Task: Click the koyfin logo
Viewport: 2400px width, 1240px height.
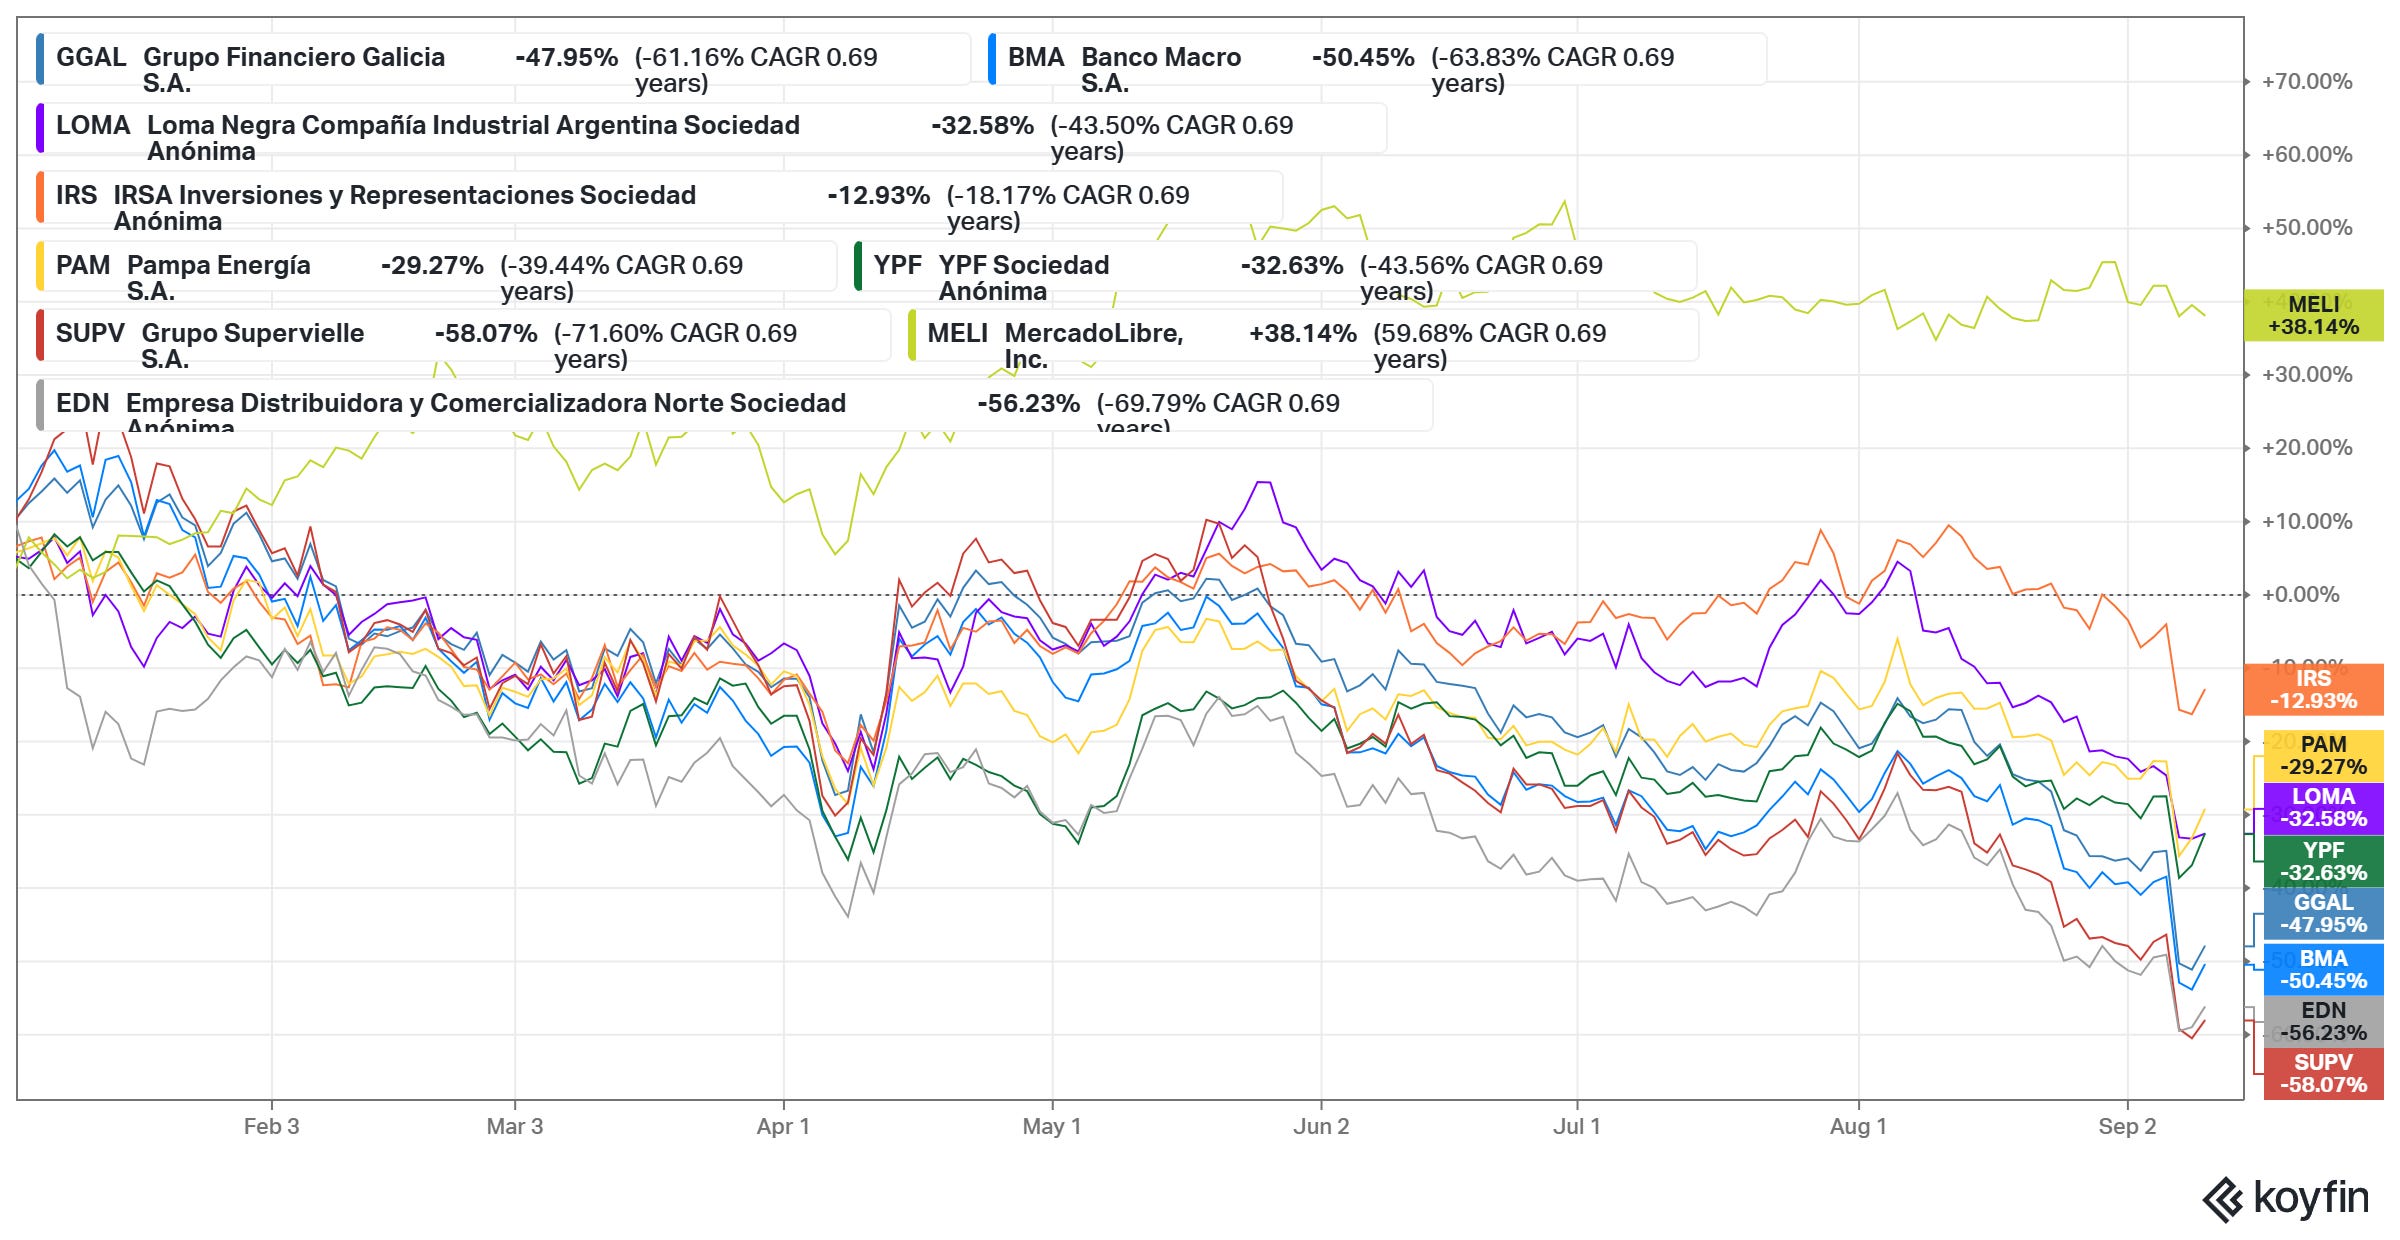Action: point(2286,1199)
